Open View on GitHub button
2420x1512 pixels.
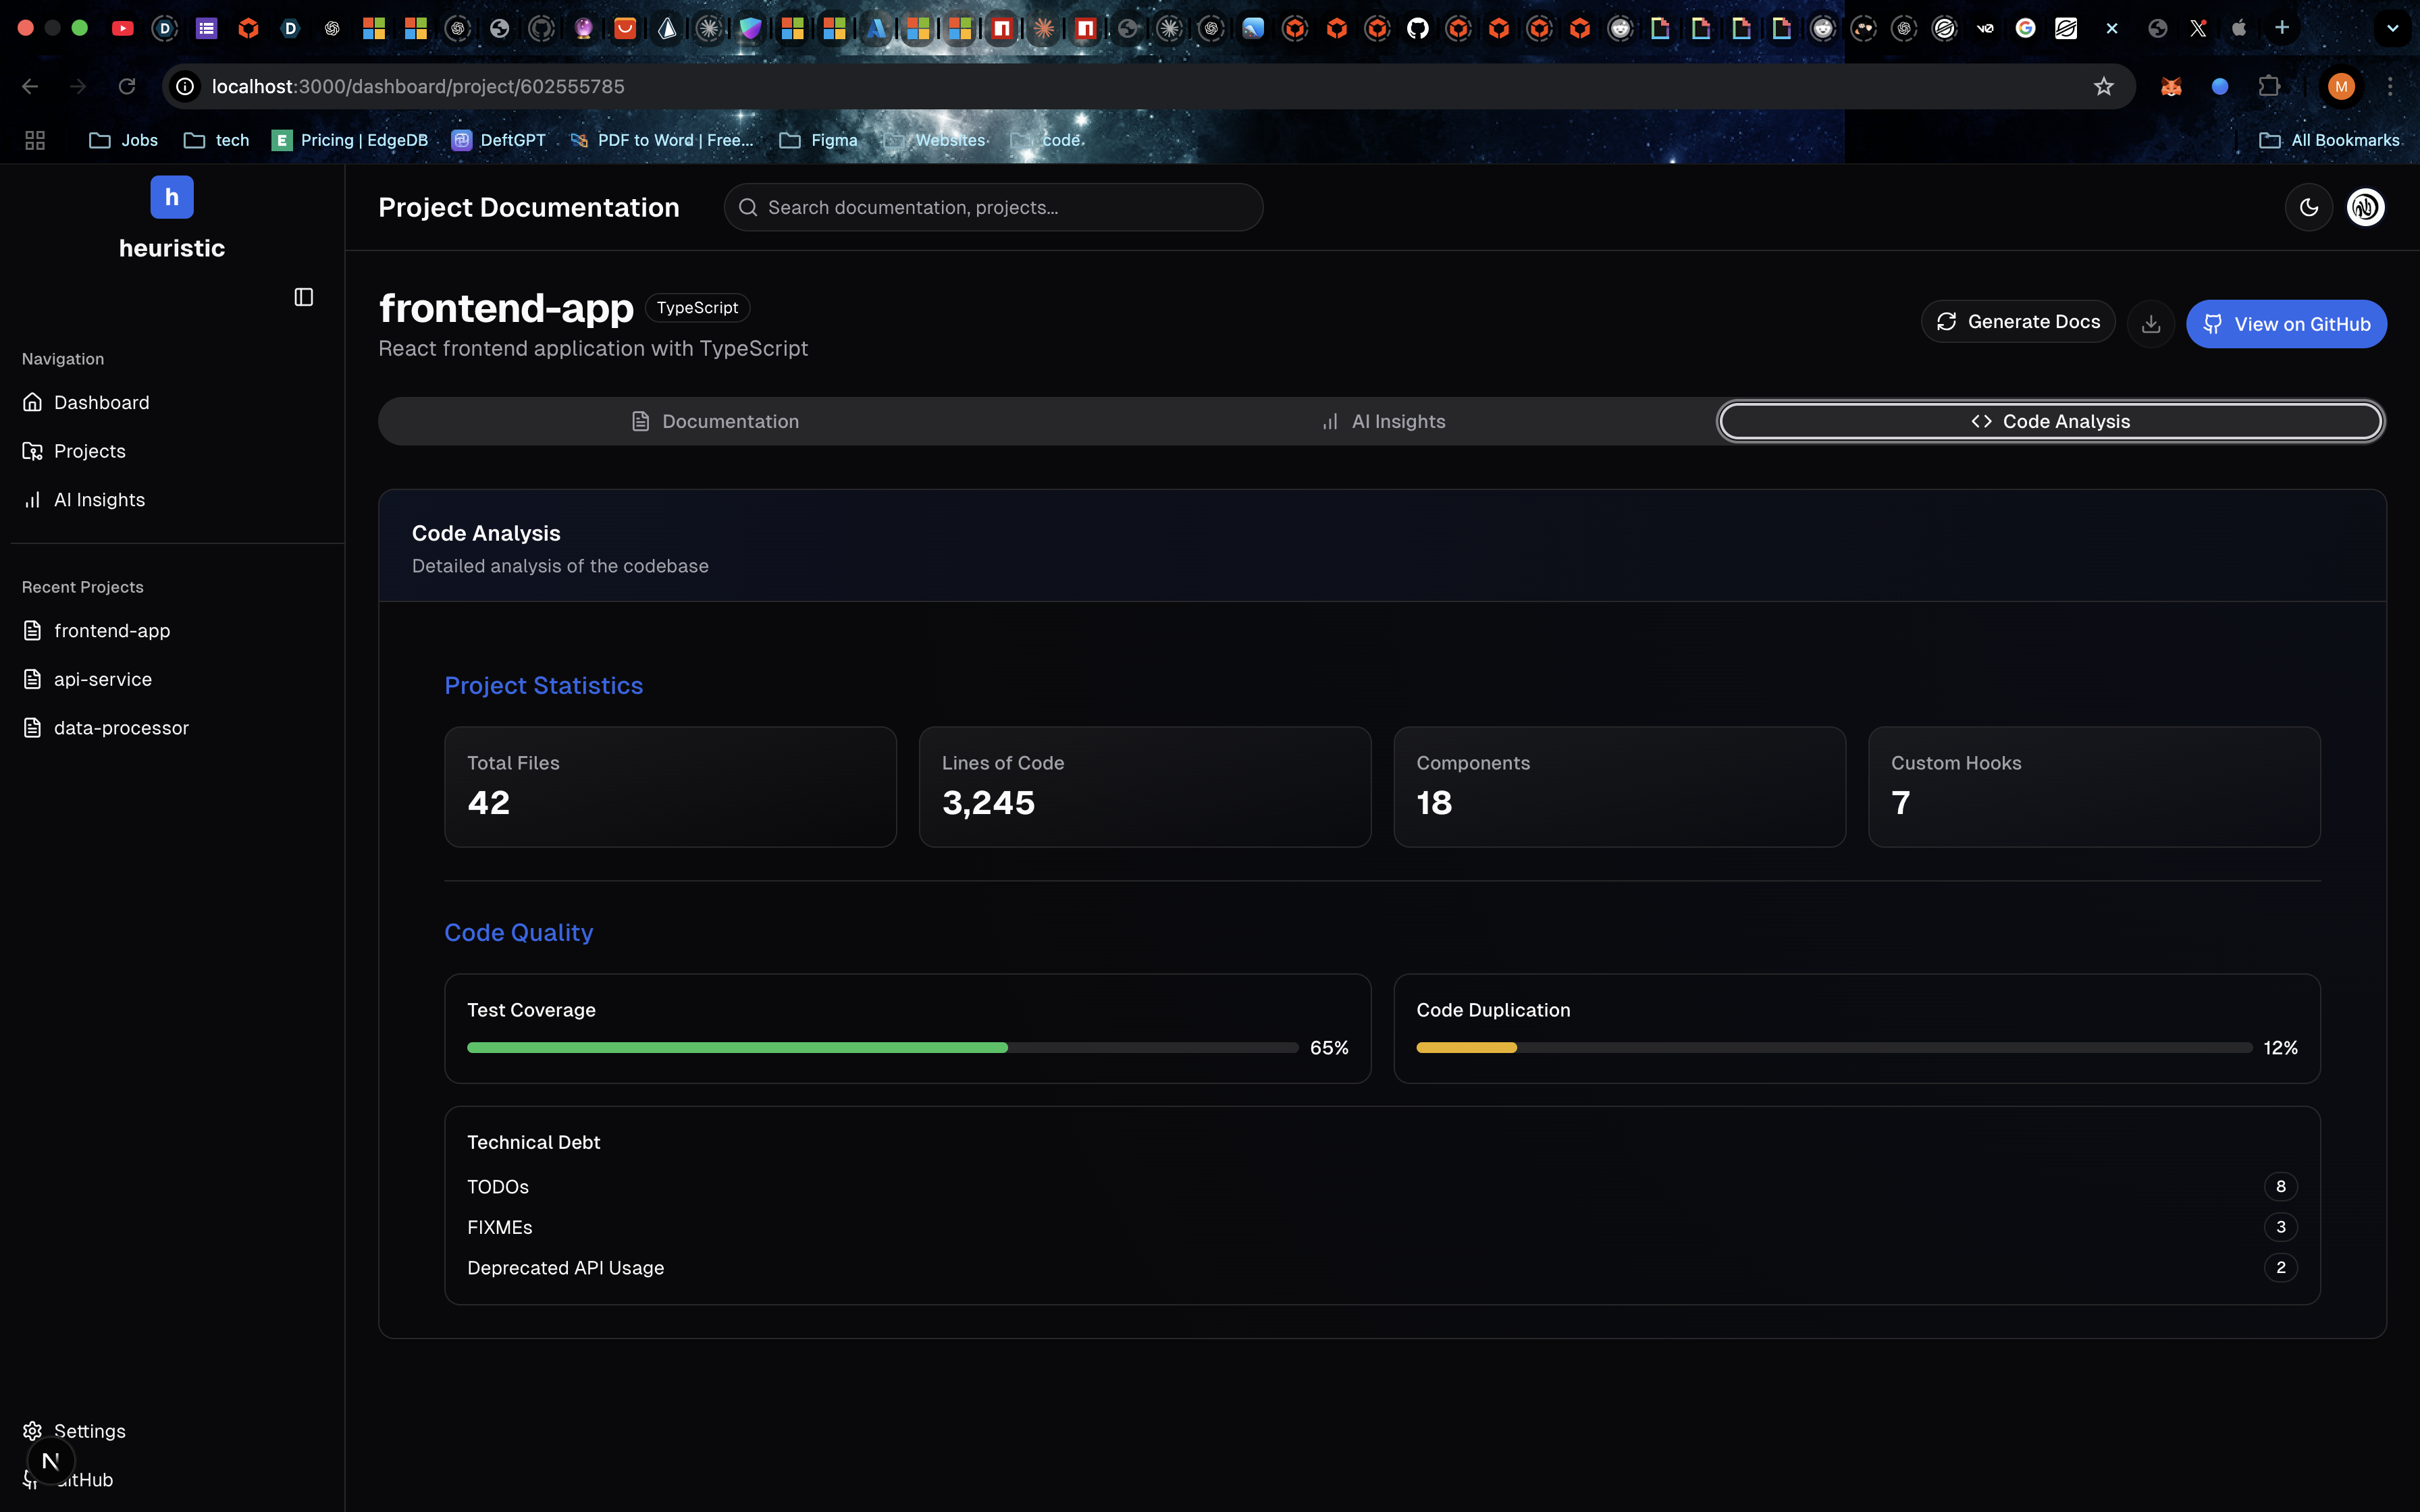point(2286,324)
